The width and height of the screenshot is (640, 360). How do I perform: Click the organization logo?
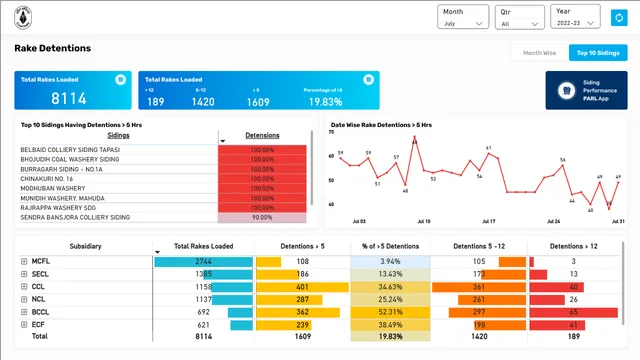pos(23,18)
